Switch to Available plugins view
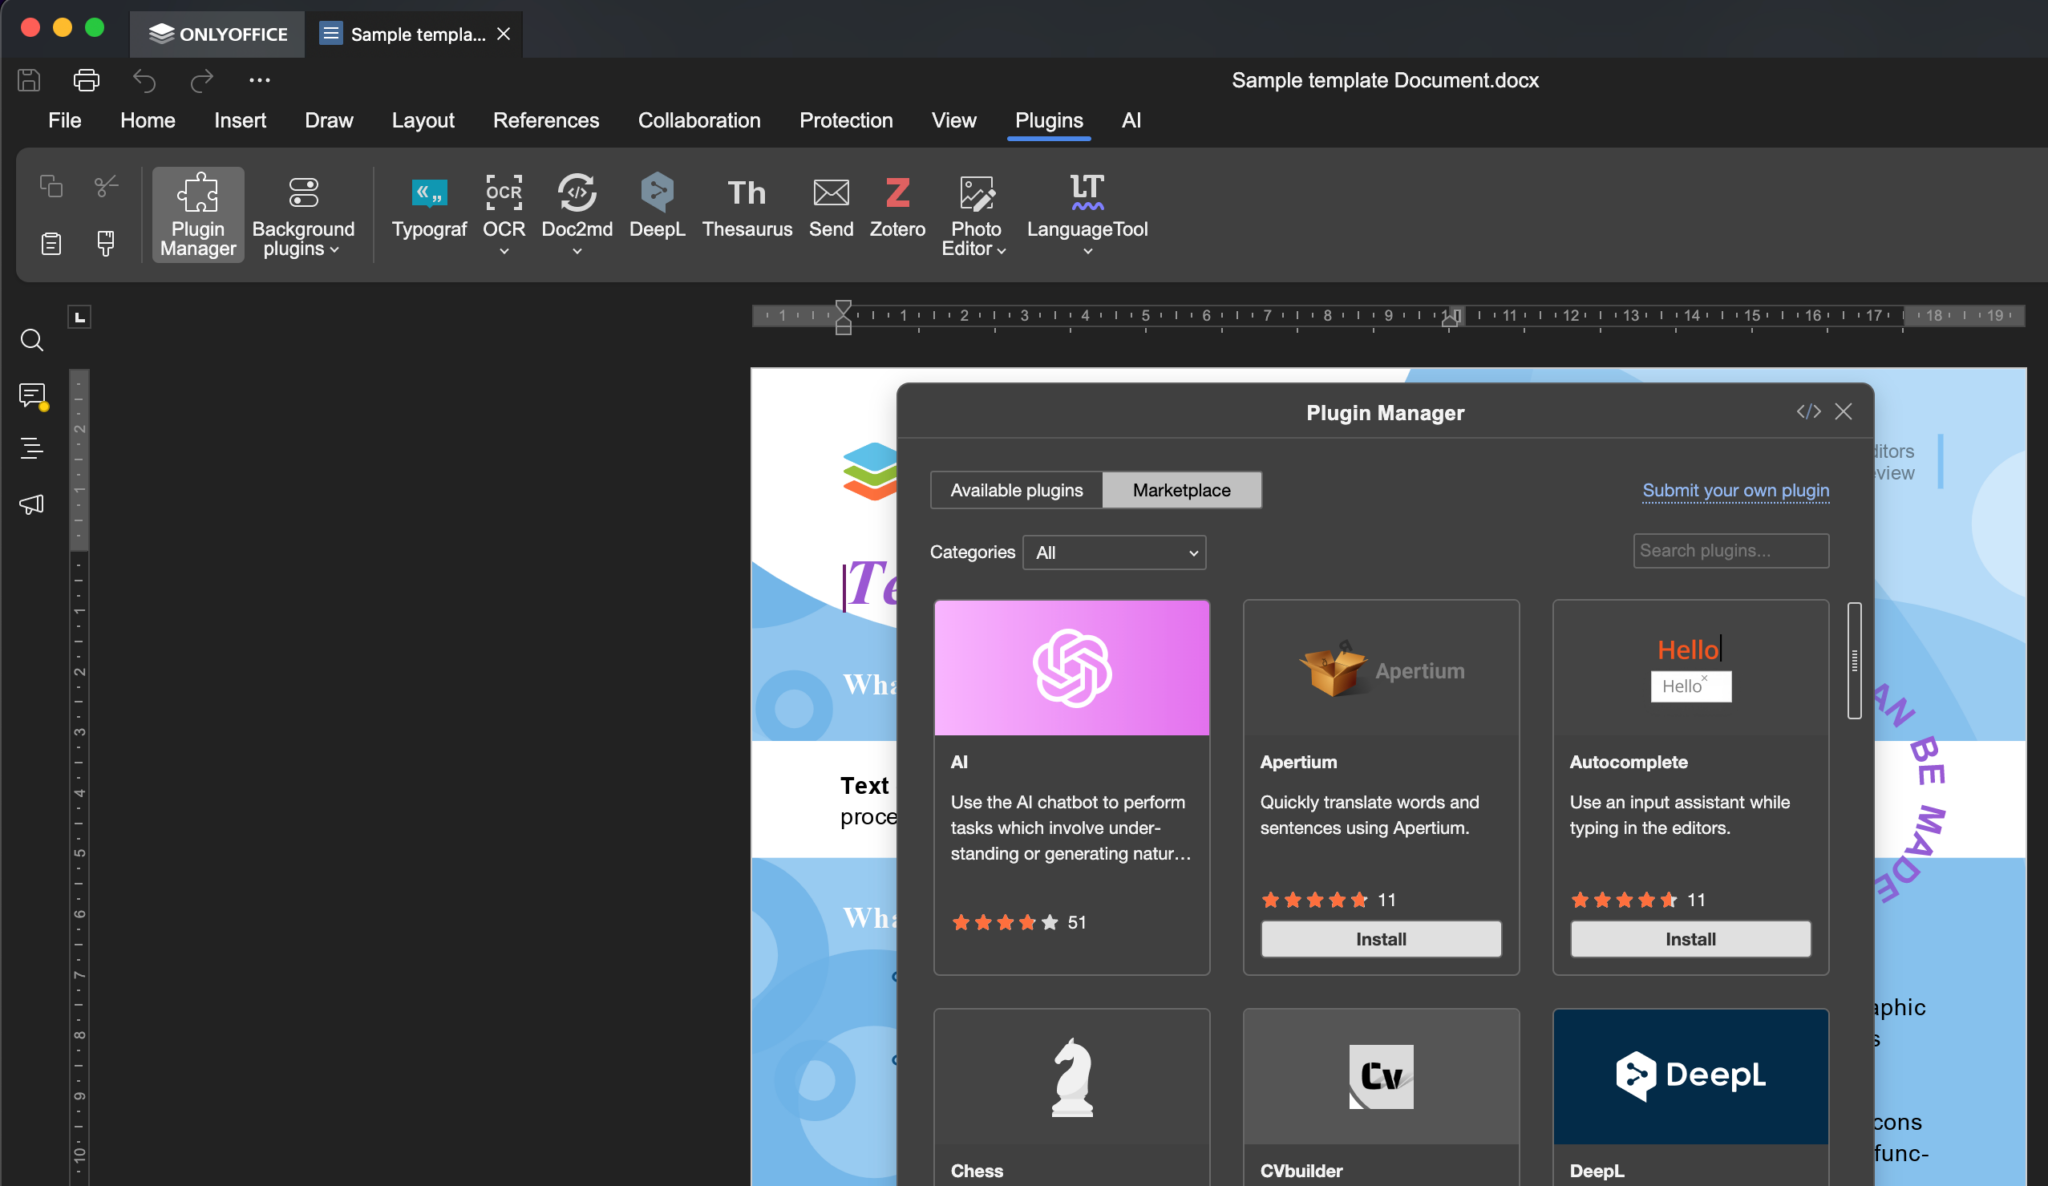The image size is (2048, 1186). pos(1016,490)
